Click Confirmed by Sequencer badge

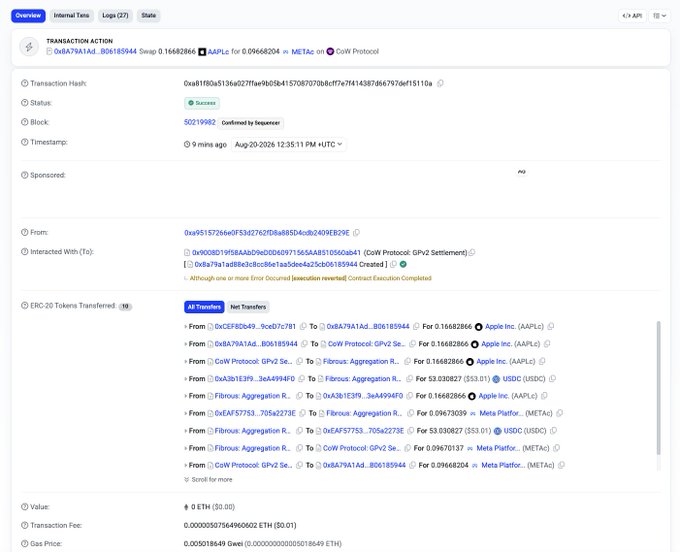(x=251, y=123)
